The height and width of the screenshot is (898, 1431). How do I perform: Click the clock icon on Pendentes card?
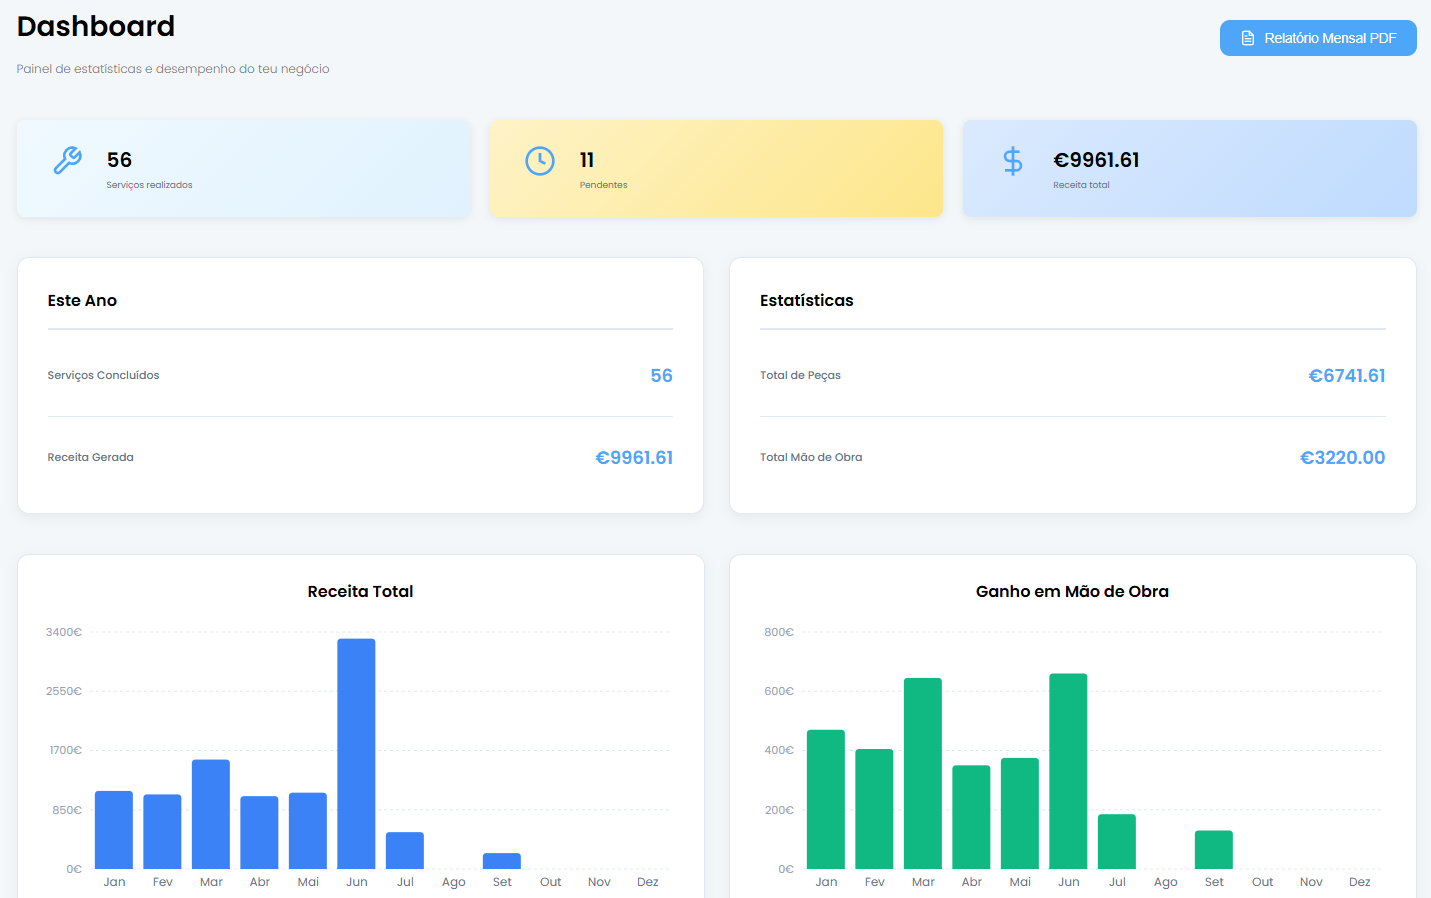(x=540, y=160)
